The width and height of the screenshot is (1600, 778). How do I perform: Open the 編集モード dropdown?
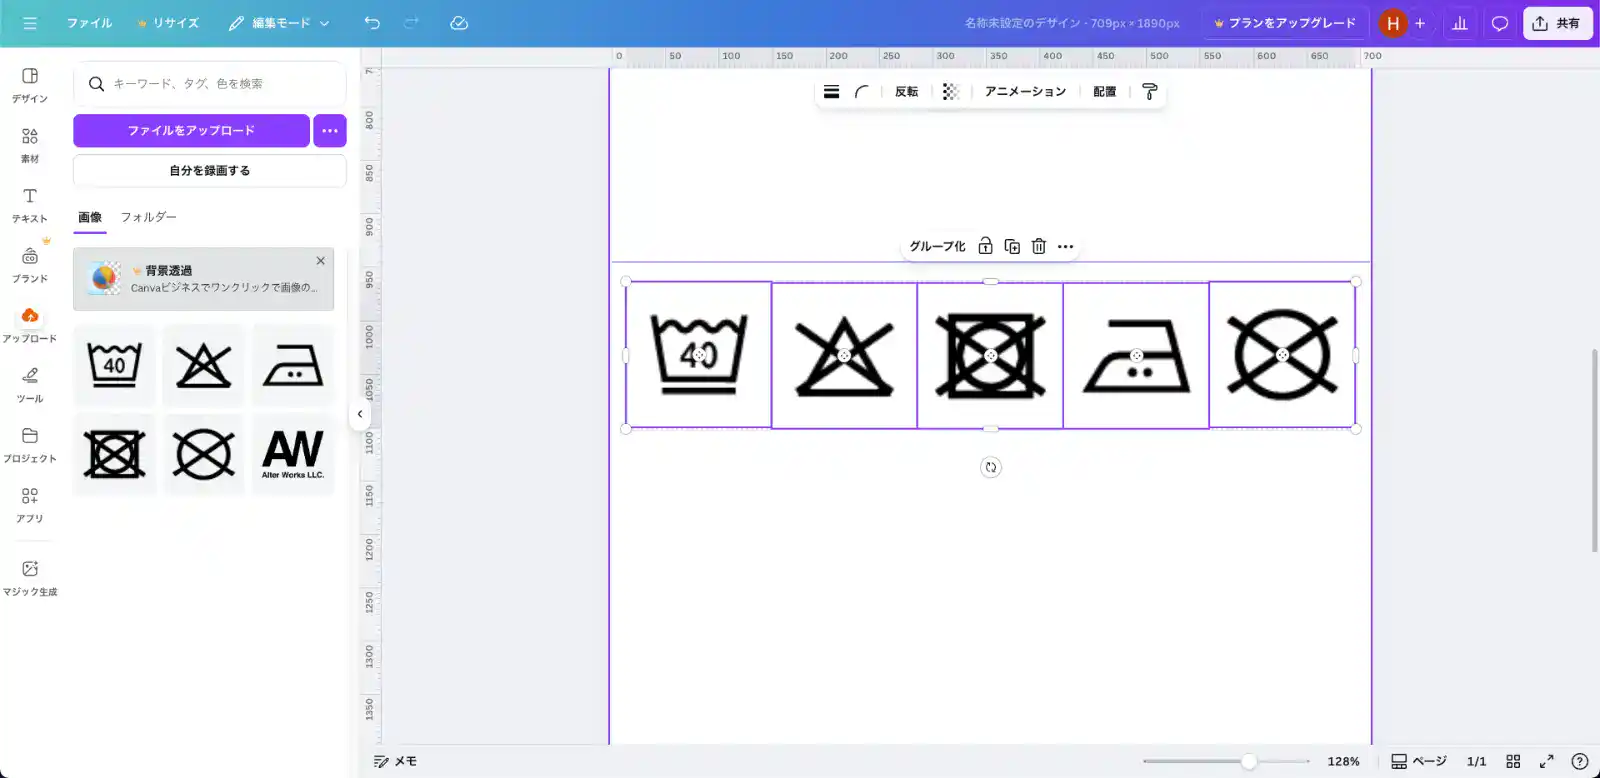(x=279, y=23)
